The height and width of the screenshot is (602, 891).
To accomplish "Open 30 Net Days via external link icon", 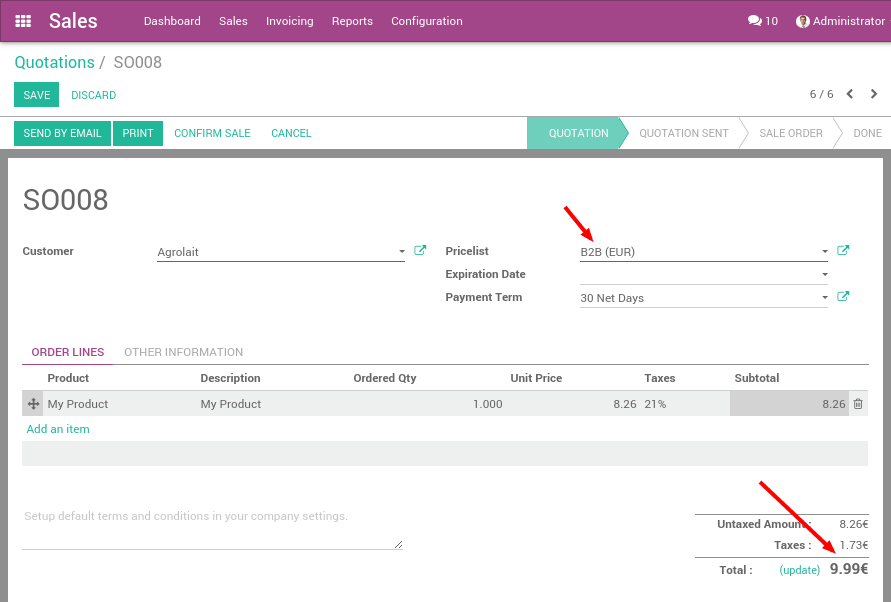I will pyautogui.click(x=843, y=296).
